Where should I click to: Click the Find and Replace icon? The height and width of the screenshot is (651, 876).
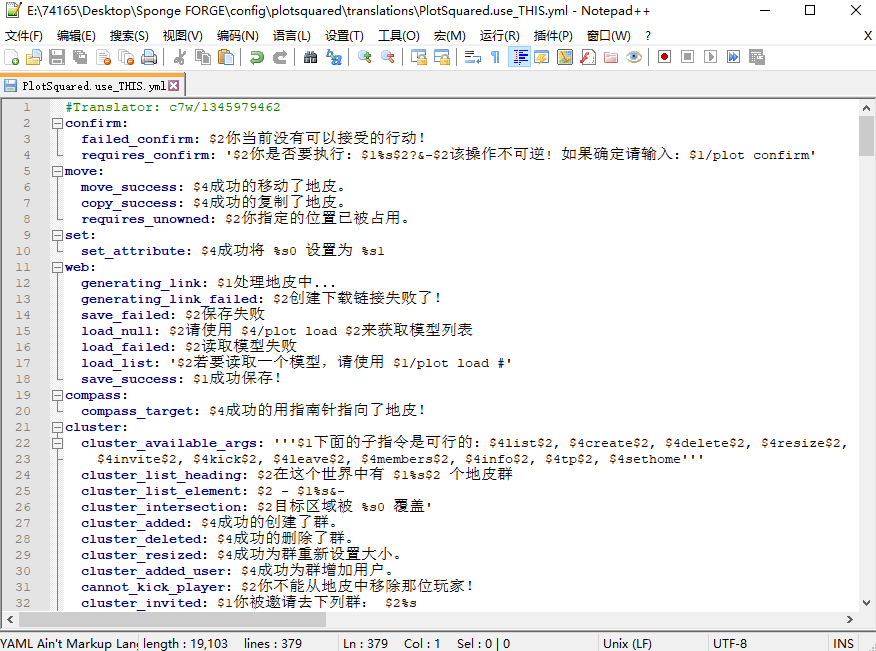tap(333, 57)
